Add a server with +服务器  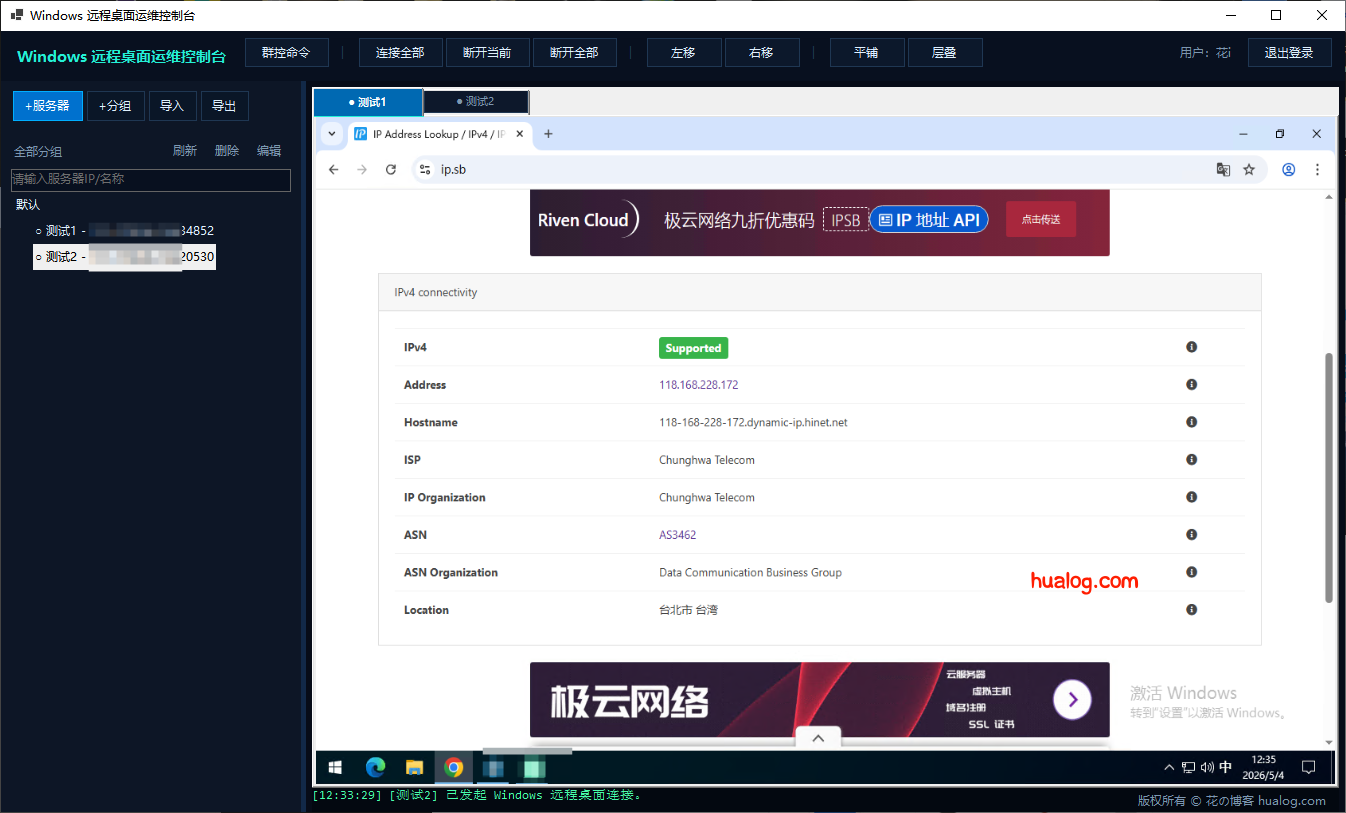(x=48, y=106)
